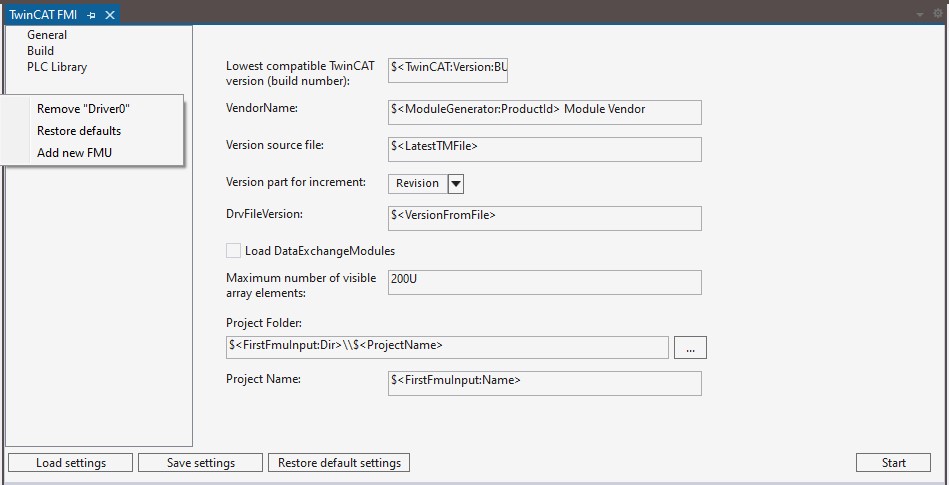Screen dimensions: 949x485
Task: Edit the DrvFileVersion field
Action: [x=545, y=218]
